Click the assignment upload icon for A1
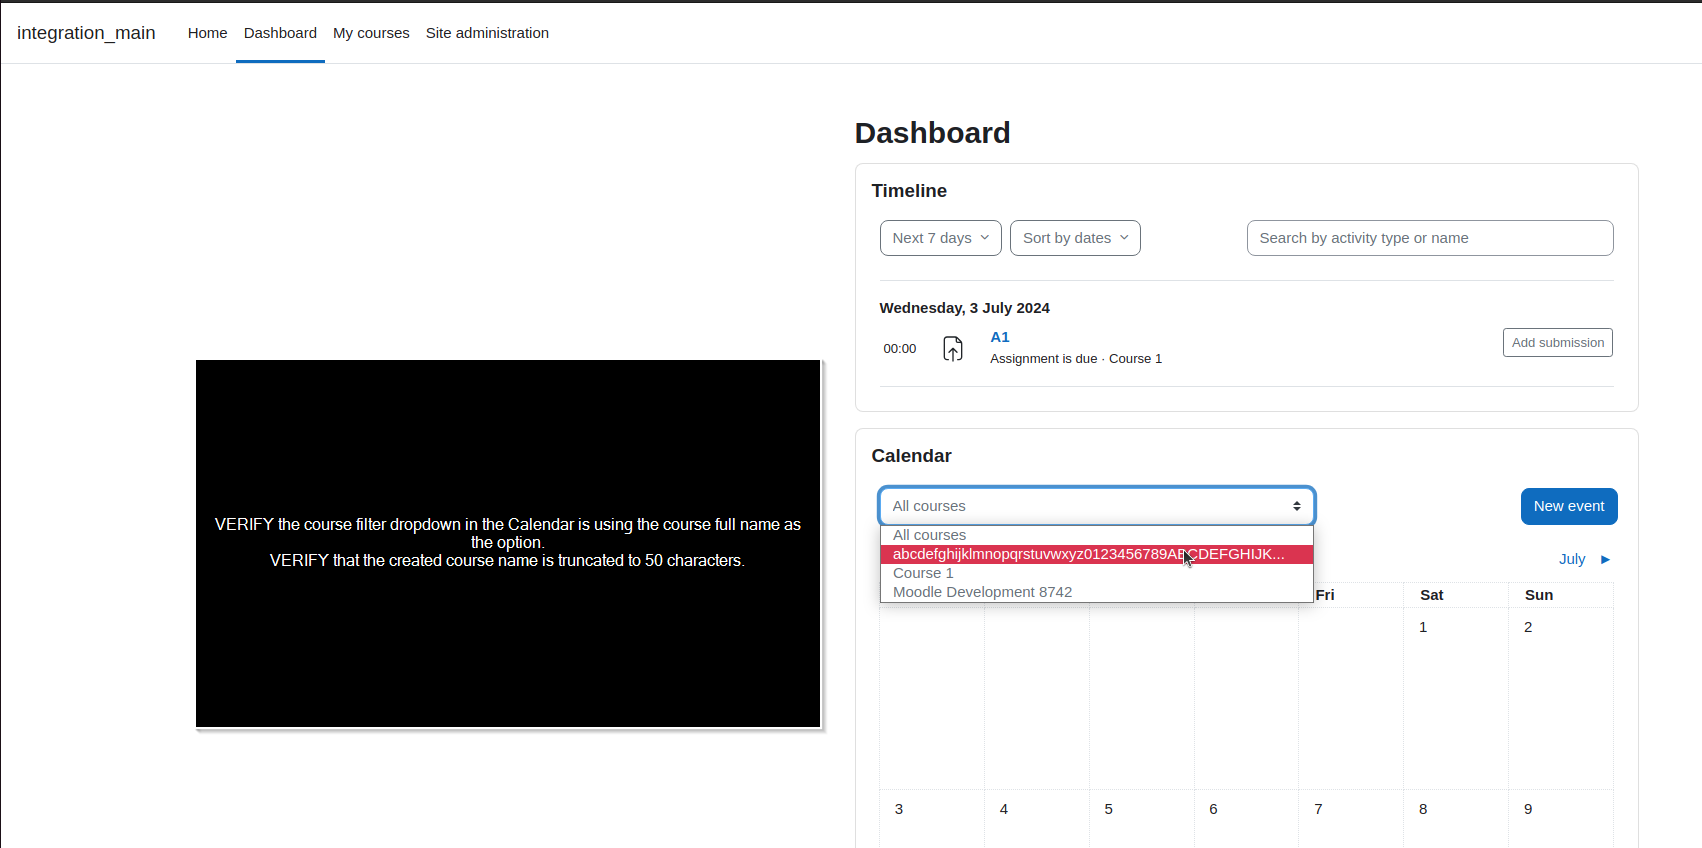 coord(953,349)
